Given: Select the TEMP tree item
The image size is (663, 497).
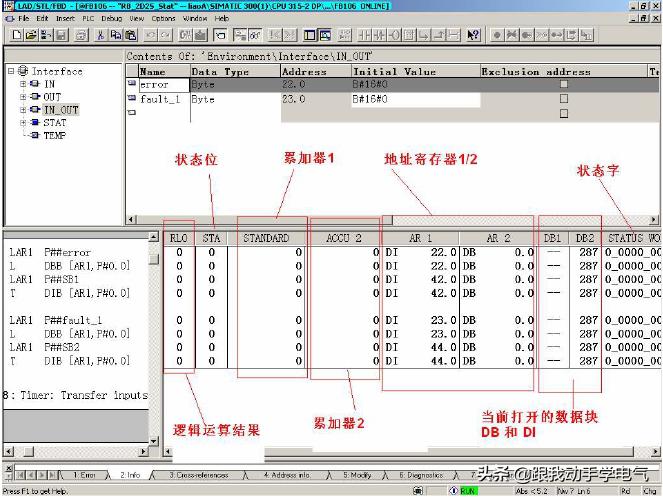Looking at the screenshot, I should [55, 135].
